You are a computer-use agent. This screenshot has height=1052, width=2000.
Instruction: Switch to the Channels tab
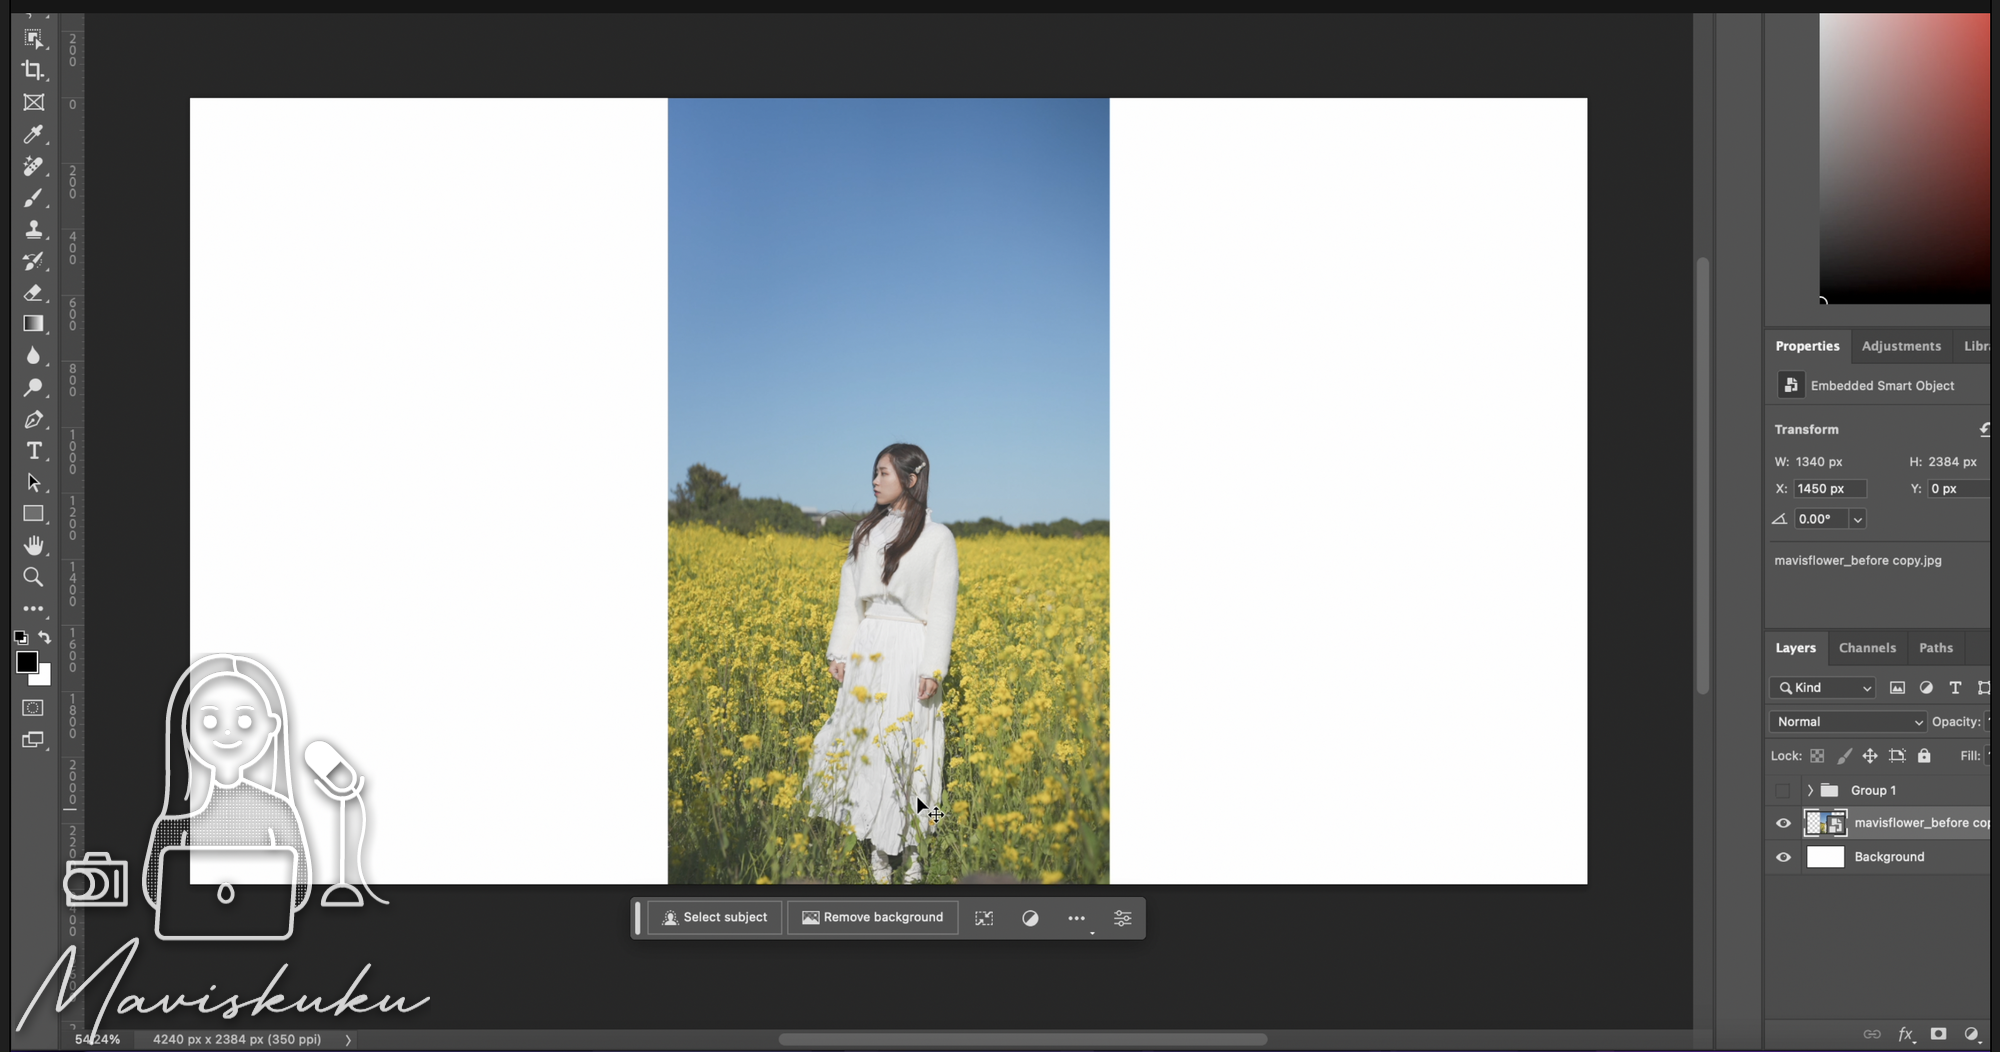point(1867,648)
